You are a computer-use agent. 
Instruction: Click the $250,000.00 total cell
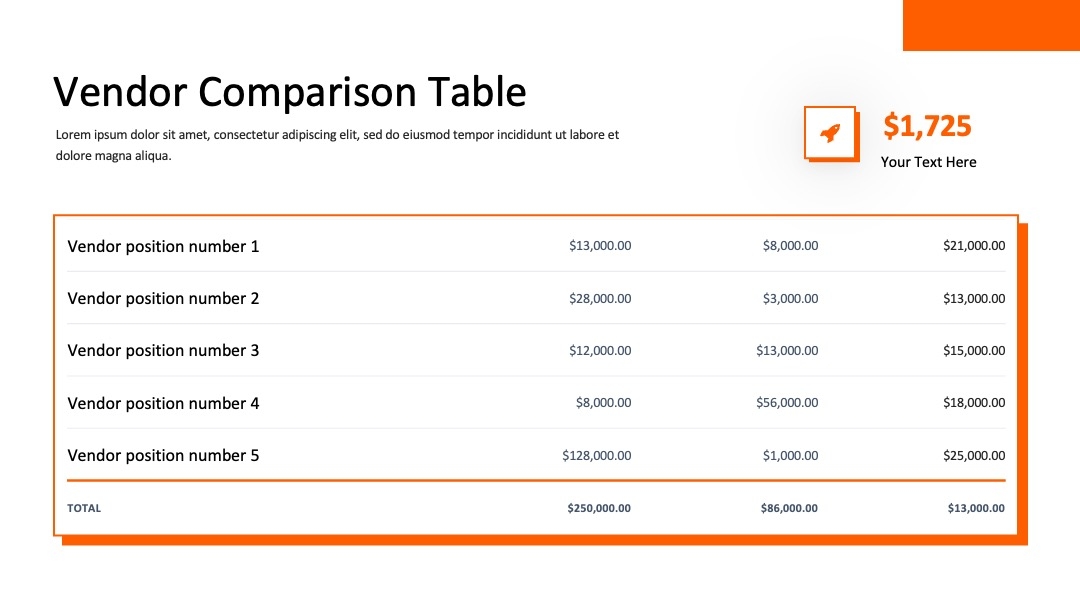click(599, 508)
